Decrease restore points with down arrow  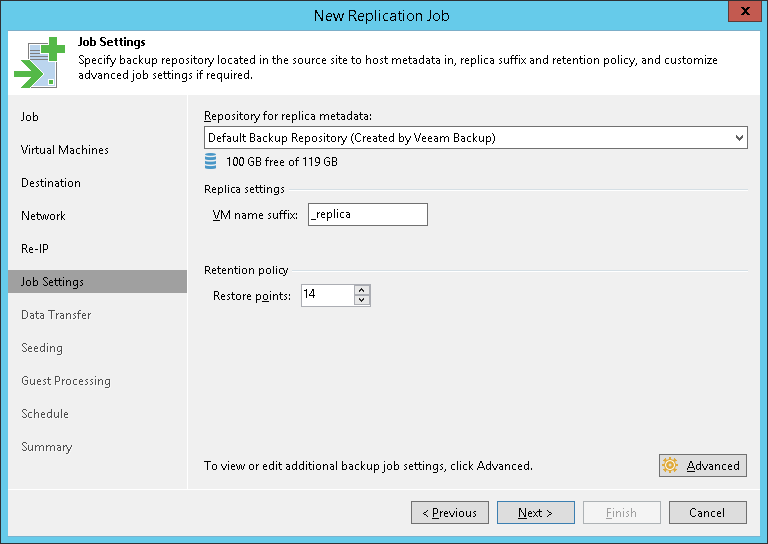[x=362, y=300]
